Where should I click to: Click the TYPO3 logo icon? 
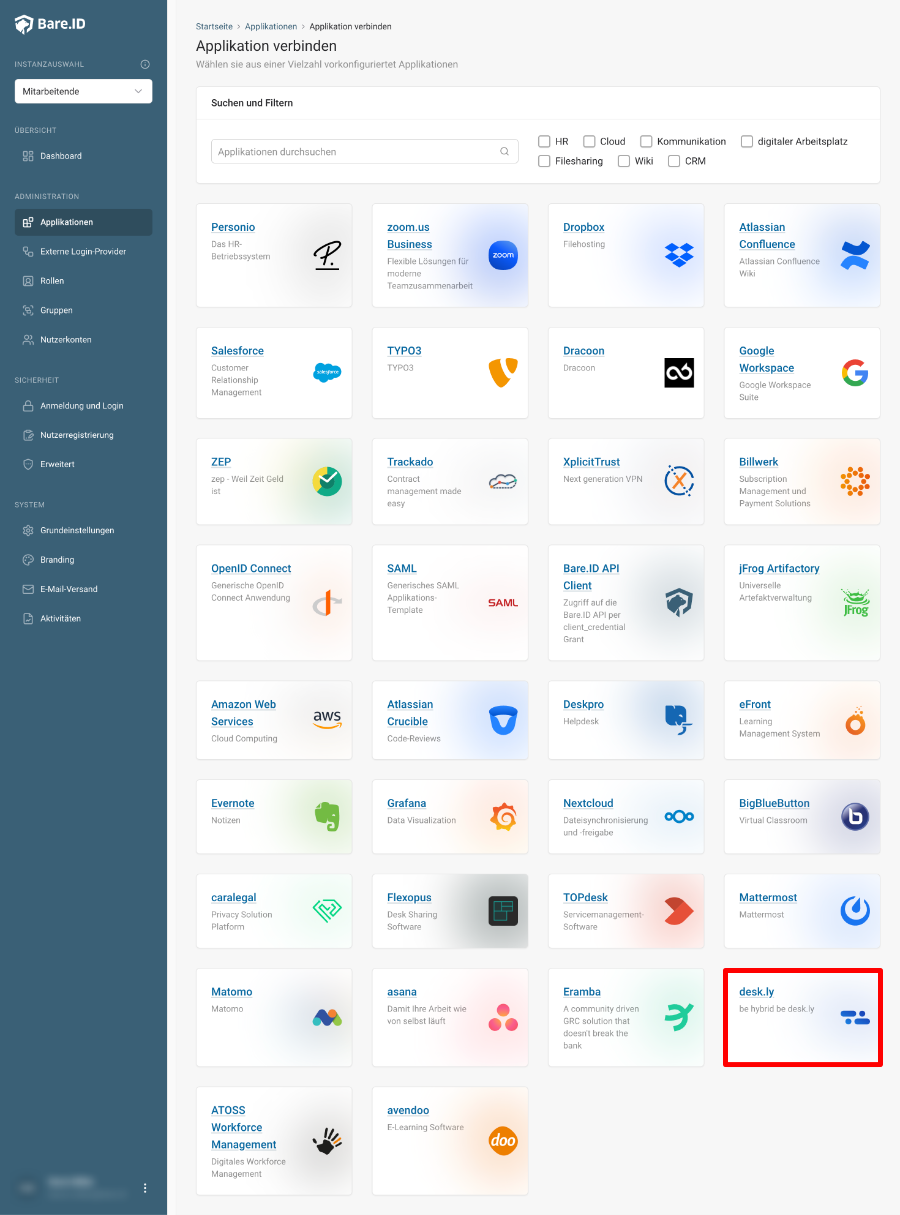tap(503, 373)
